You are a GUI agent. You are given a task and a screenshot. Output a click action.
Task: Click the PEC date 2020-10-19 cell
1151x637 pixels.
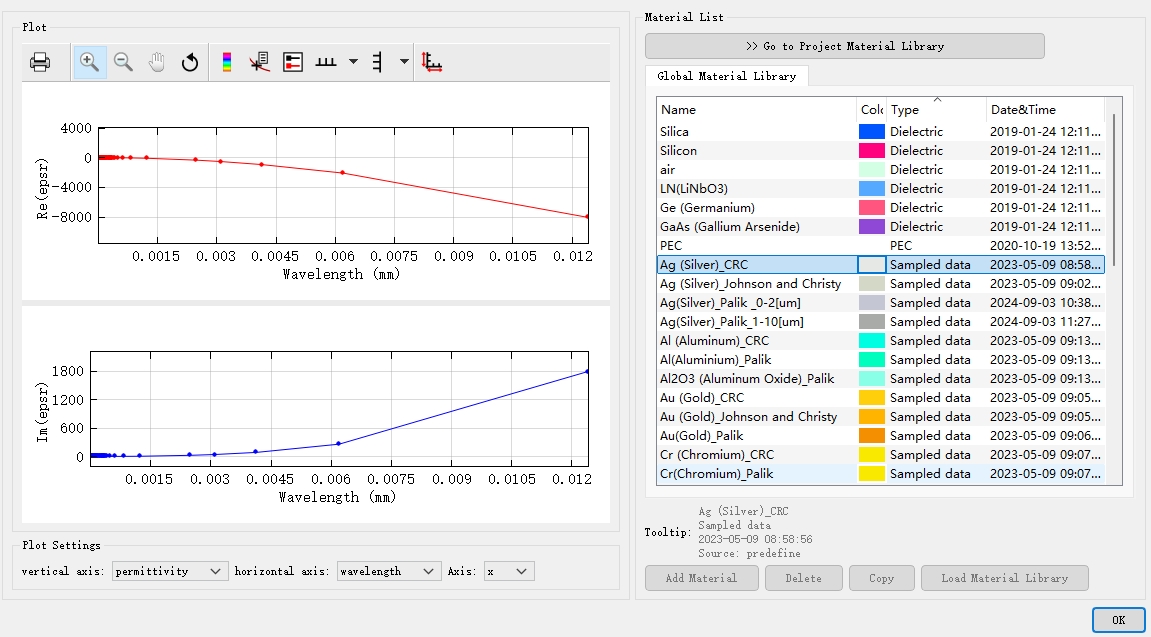(1045, 246)
